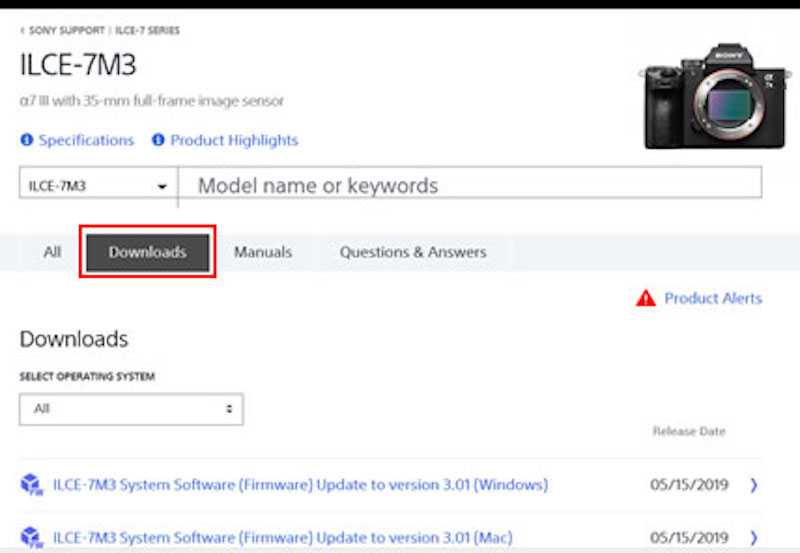Viewport: 800px width, 553px height.
Task: Switch to the All tab
Action: tap(52, 252)
